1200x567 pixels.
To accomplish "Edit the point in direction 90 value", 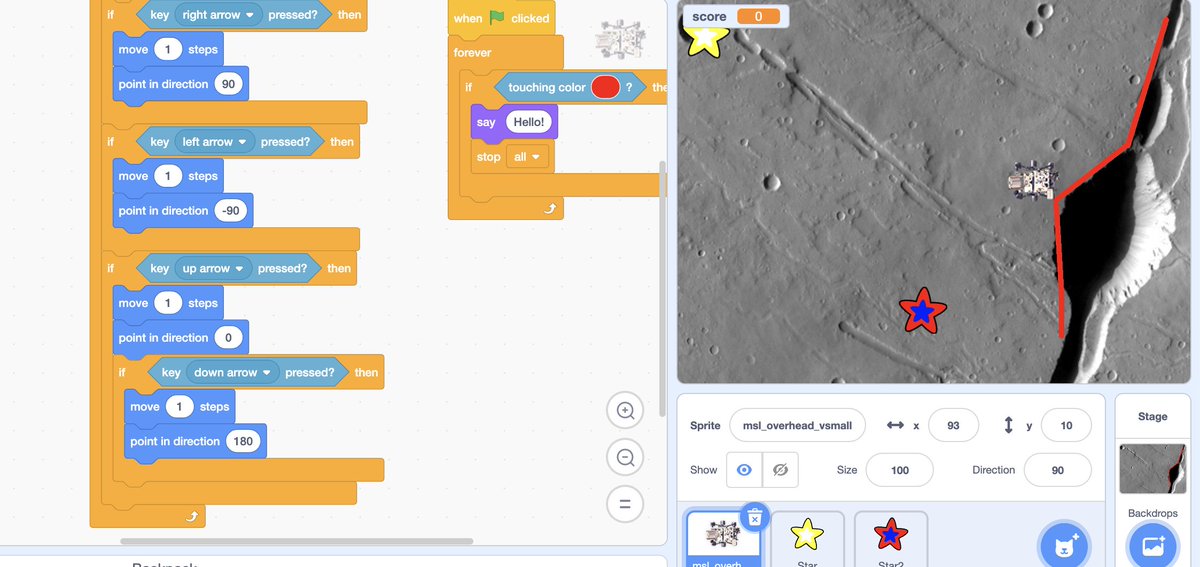I will tap(228, 84).
